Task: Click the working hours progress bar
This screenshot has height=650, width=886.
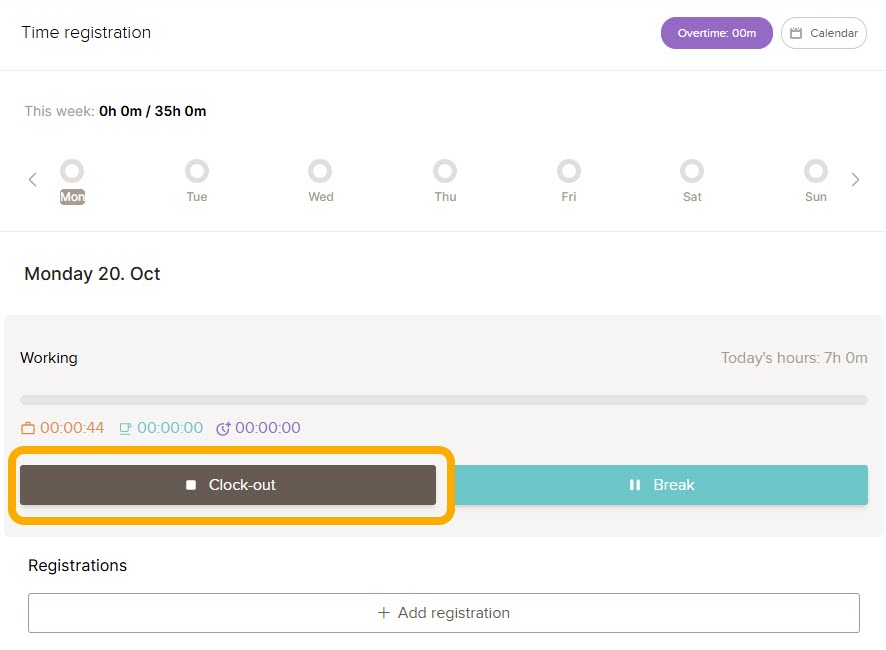Action: point(443,400)
